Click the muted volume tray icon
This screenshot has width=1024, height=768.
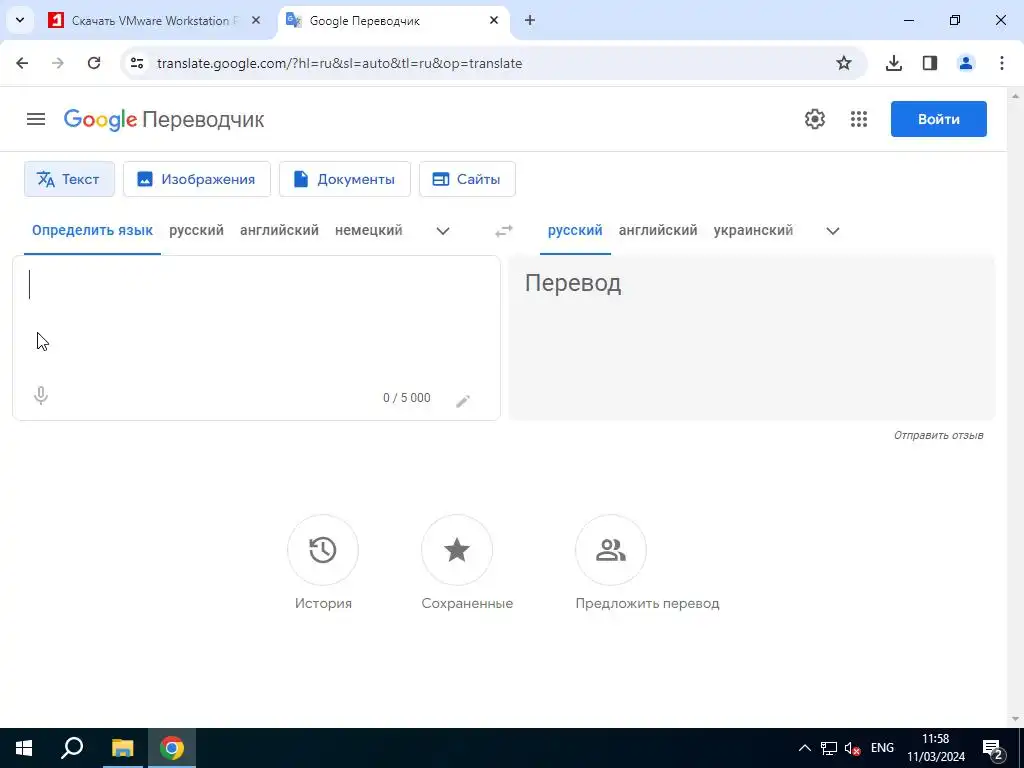coord(852,748)
